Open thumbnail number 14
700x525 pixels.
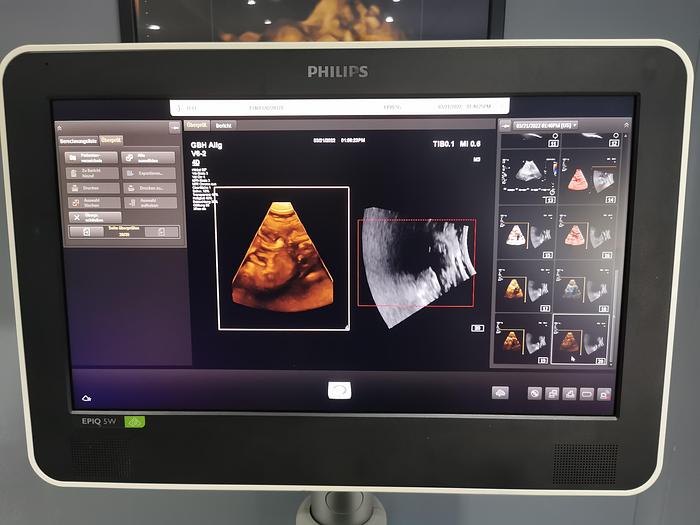click(589, 175)
